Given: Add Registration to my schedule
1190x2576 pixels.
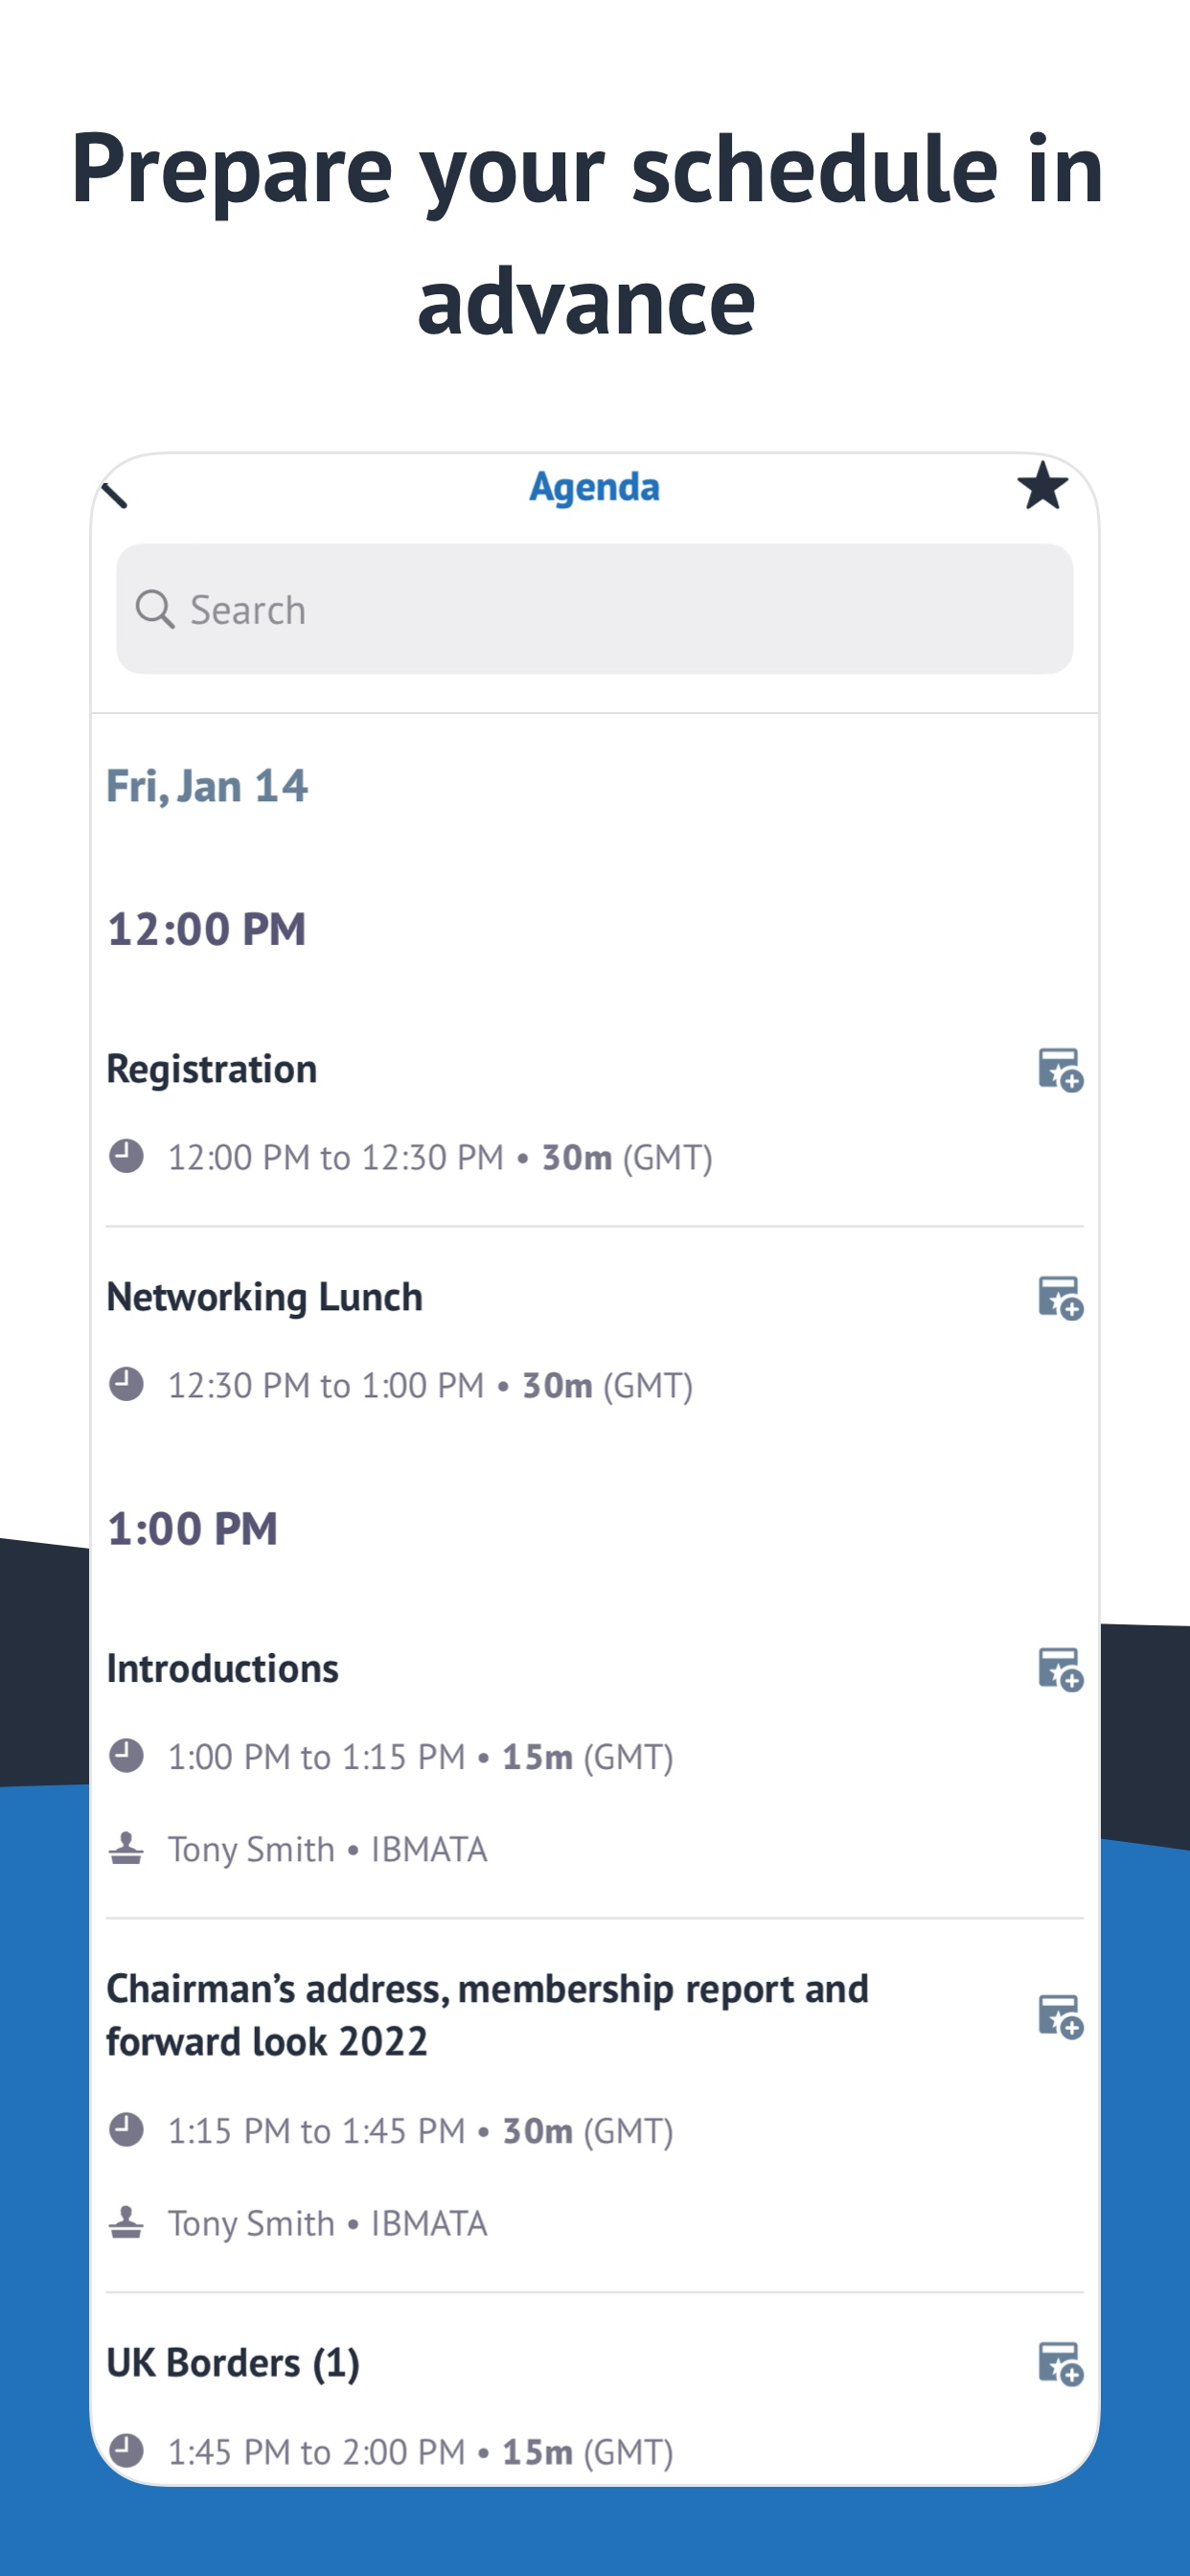Looking at the screenshot, I should 1060,1070.
